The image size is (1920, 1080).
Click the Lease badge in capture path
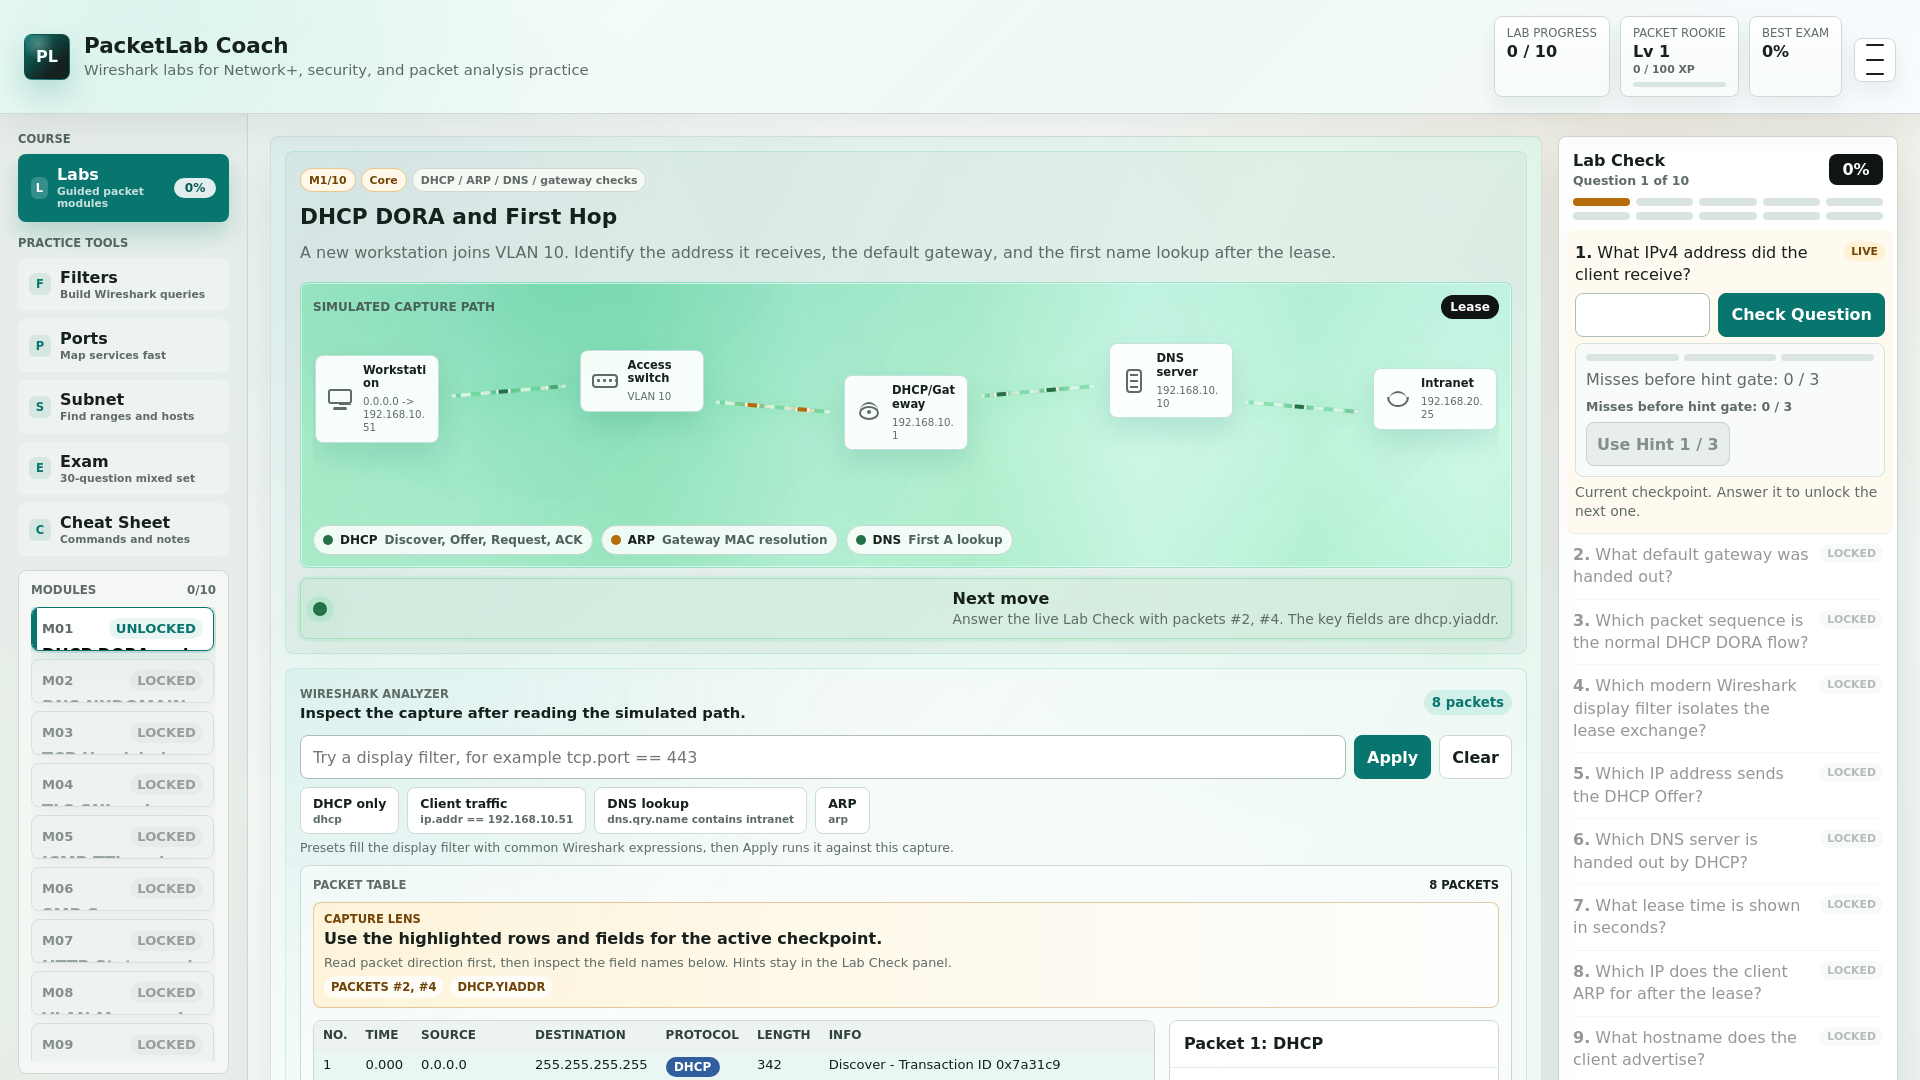[1469, 307]
